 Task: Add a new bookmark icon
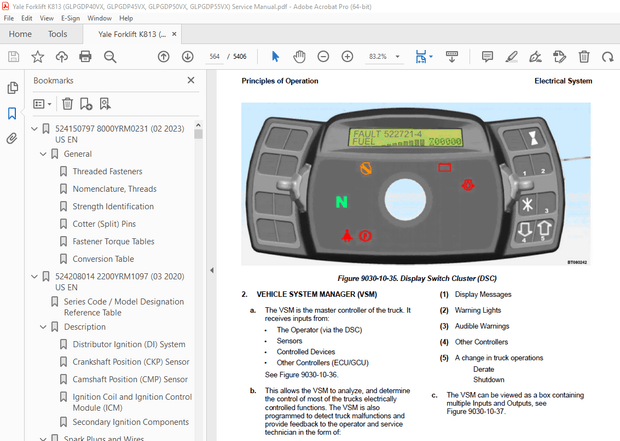pos(86,104)
